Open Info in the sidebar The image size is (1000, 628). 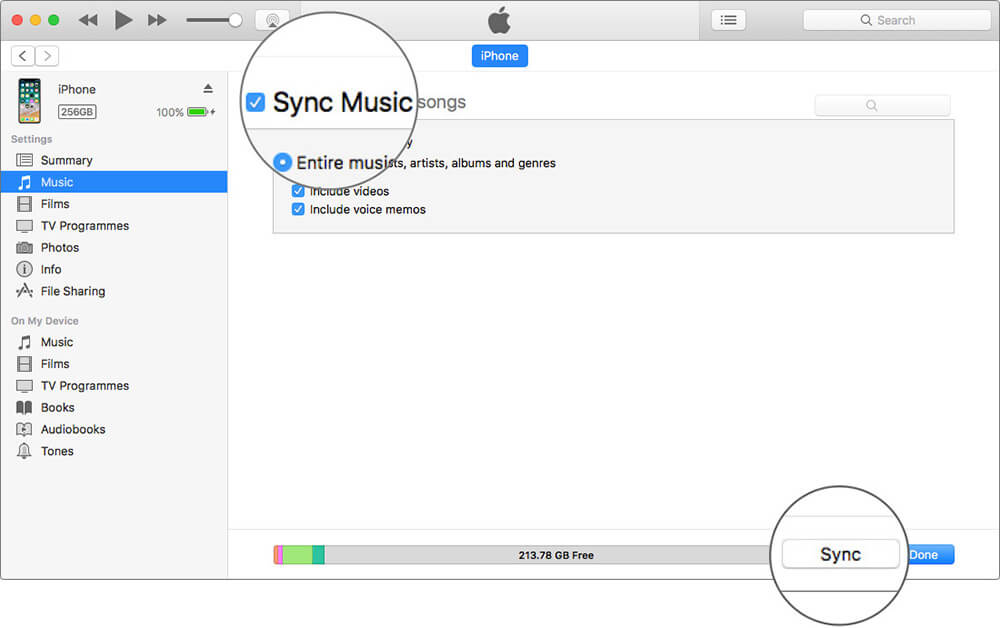(114, 269)
